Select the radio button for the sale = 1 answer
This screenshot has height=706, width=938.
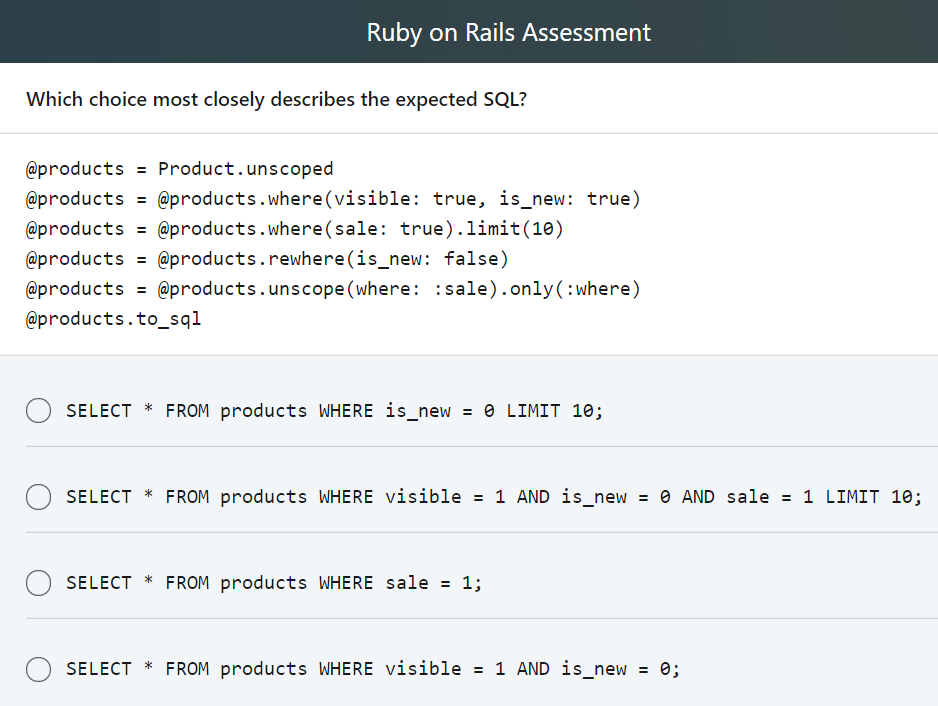pyautogui.click(x=38, y=583)
